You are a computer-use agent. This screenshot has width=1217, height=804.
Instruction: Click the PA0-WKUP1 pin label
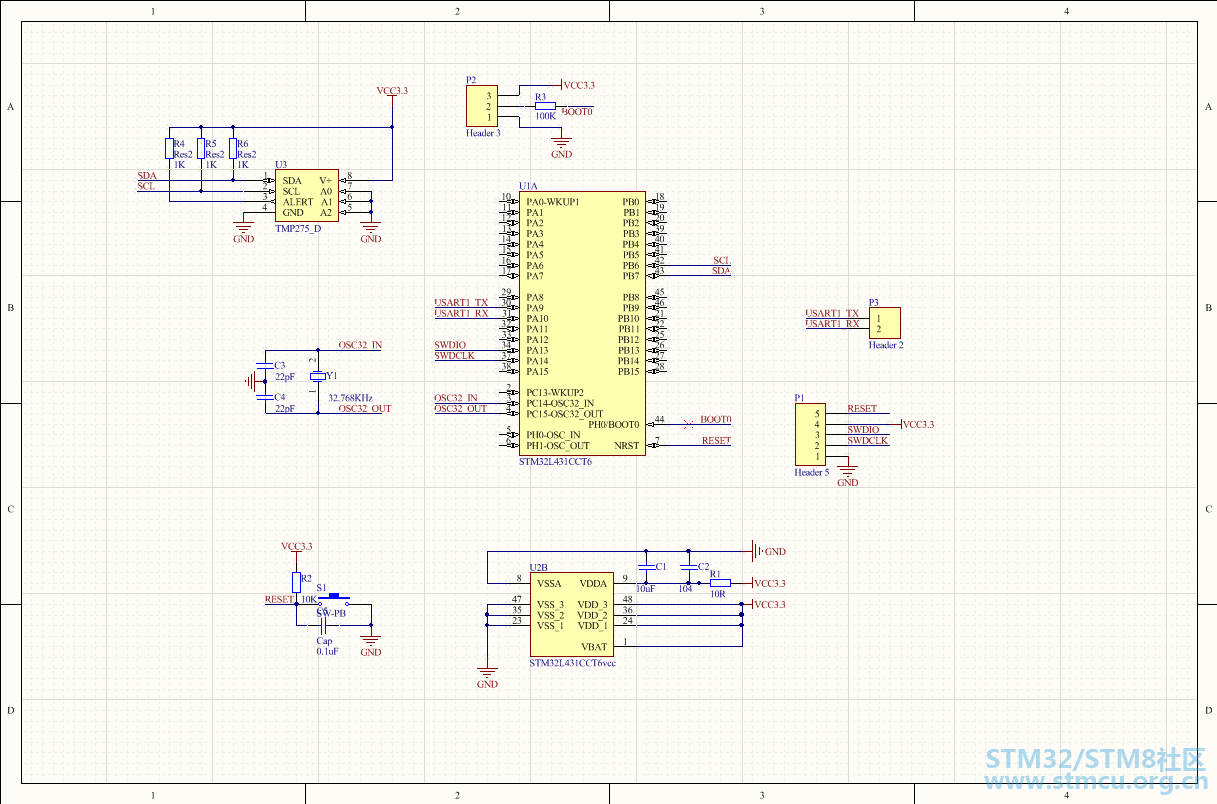tap(552, 202)
